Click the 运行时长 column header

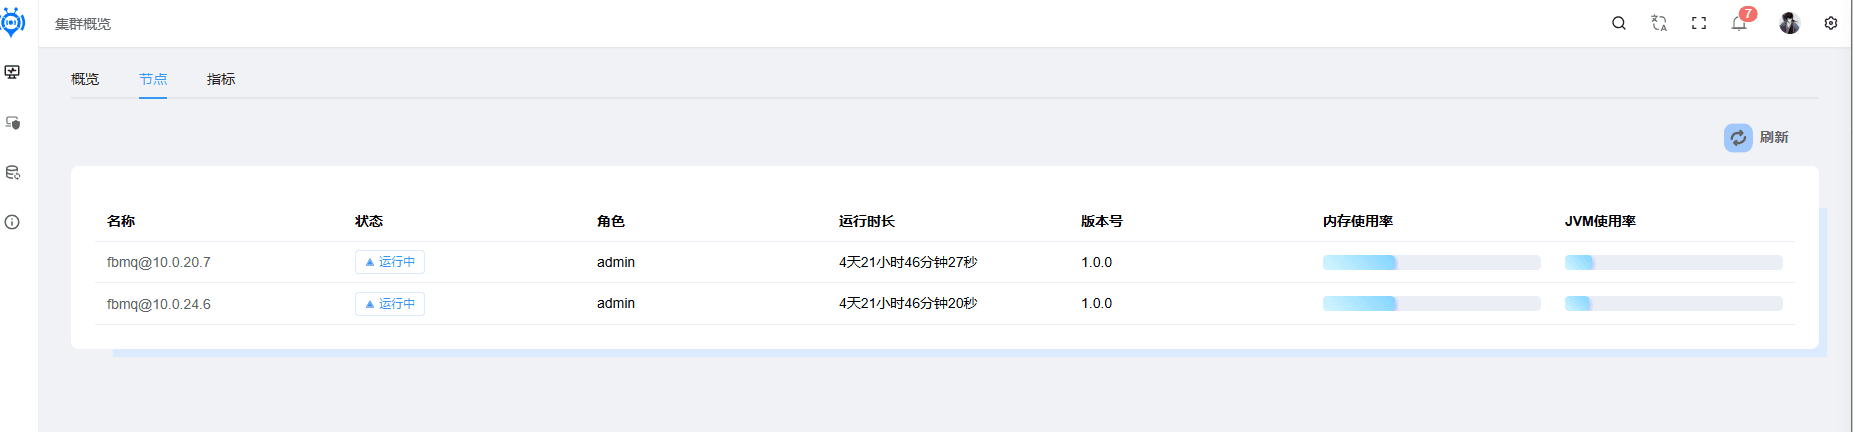867,221
